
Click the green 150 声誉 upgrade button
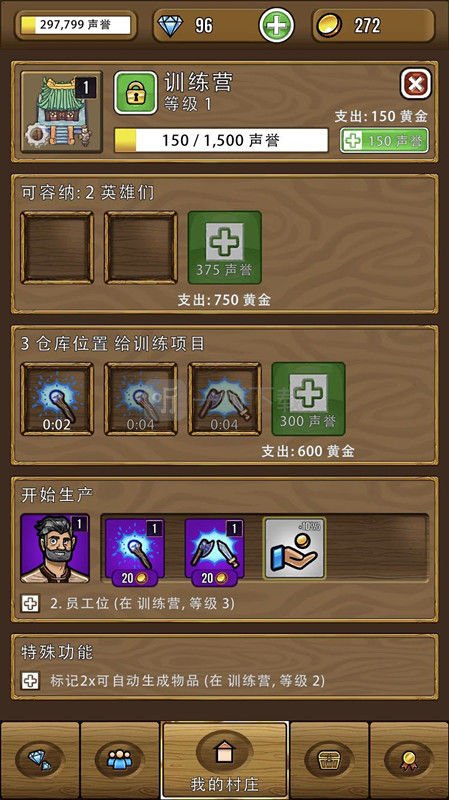384,141
